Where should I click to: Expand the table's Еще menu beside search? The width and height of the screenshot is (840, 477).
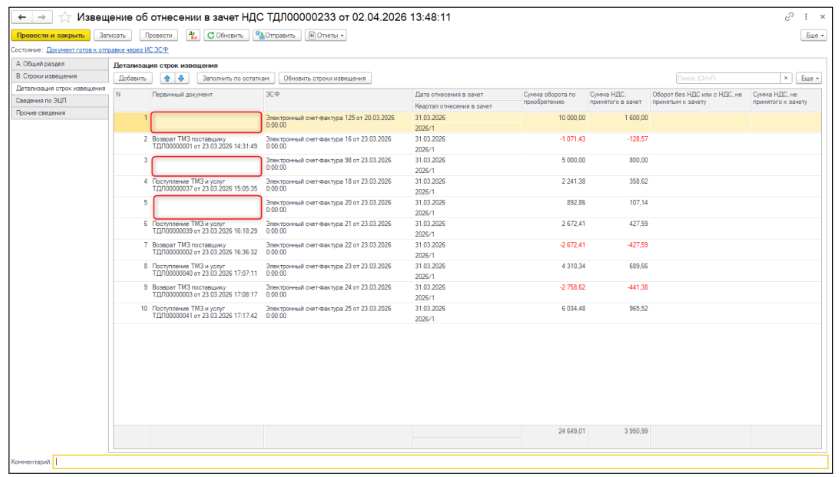pos(808,78)
